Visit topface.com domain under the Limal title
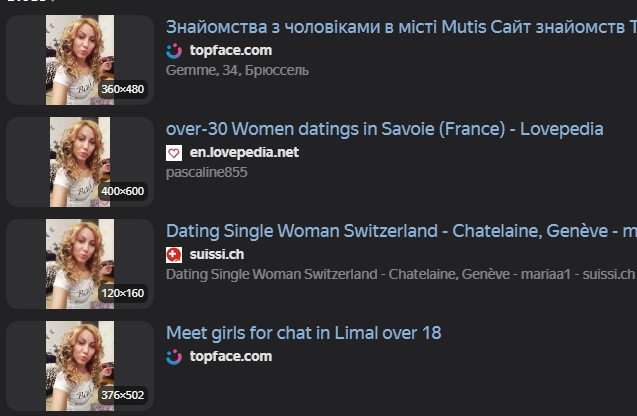The image size is (637, 416). [230, 356]
